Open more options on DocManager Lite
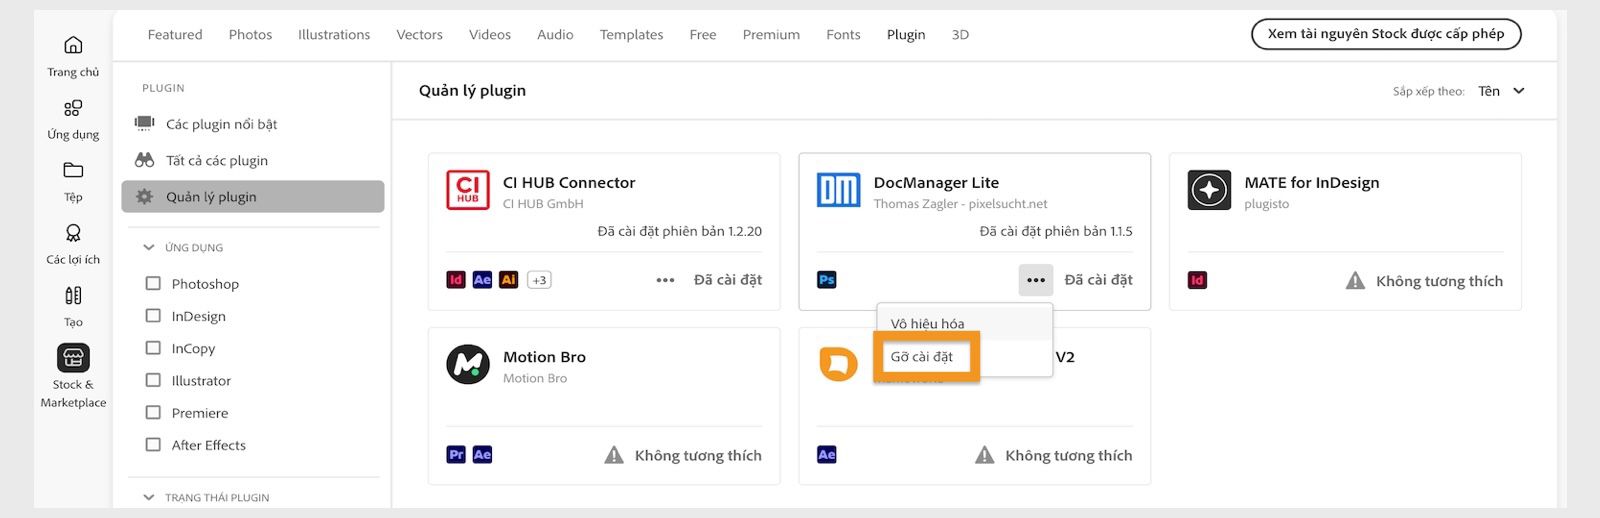Screen dimensions: 1600x518 [x=1036, y=280]
